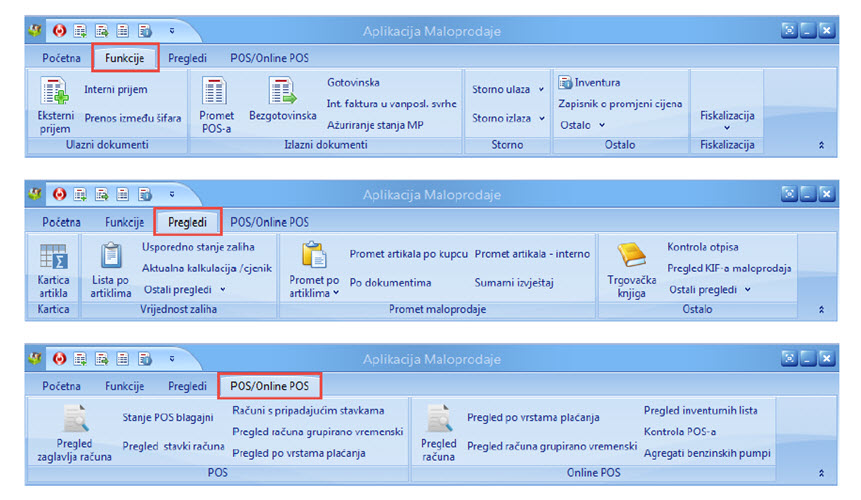Open Agregati benzinskih pumpi
The image size is (861, 500).
[x=710, y=452]
